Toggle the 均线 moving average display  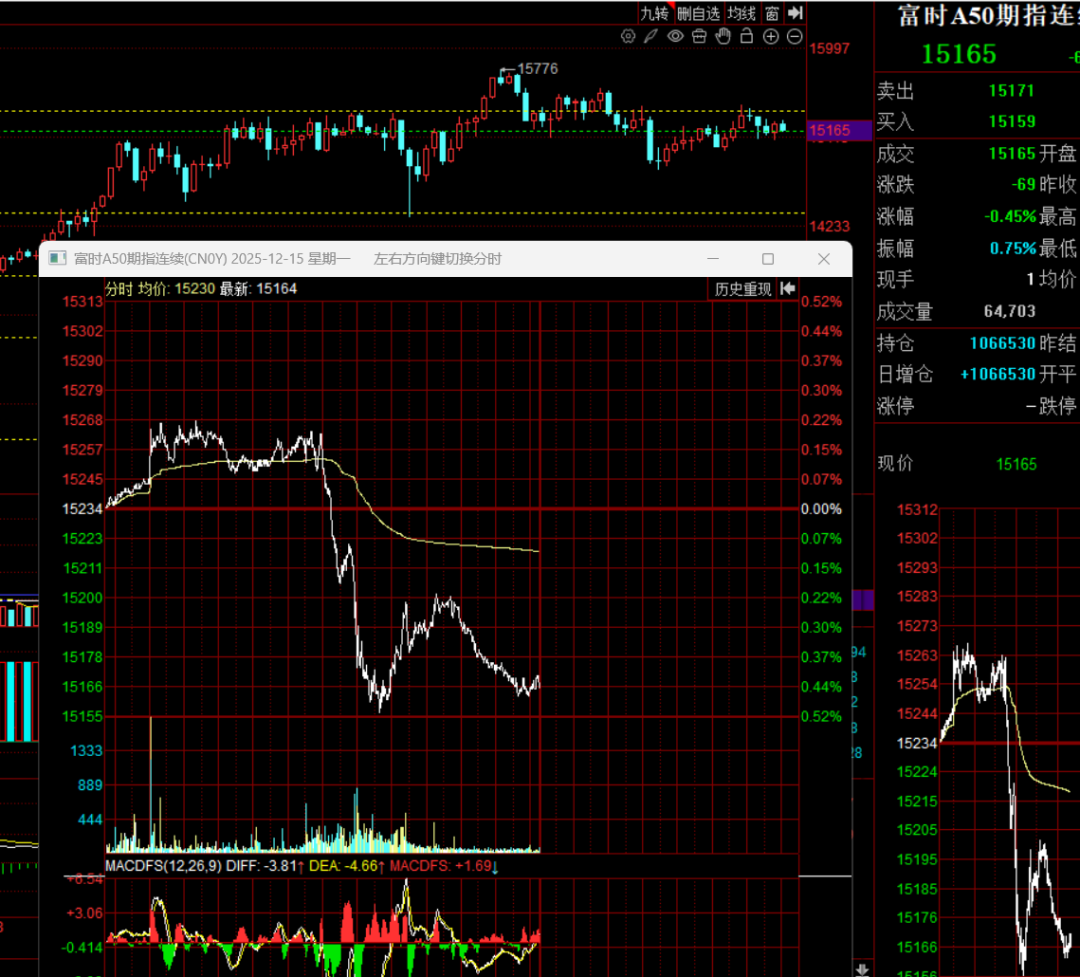click(741, 13)
